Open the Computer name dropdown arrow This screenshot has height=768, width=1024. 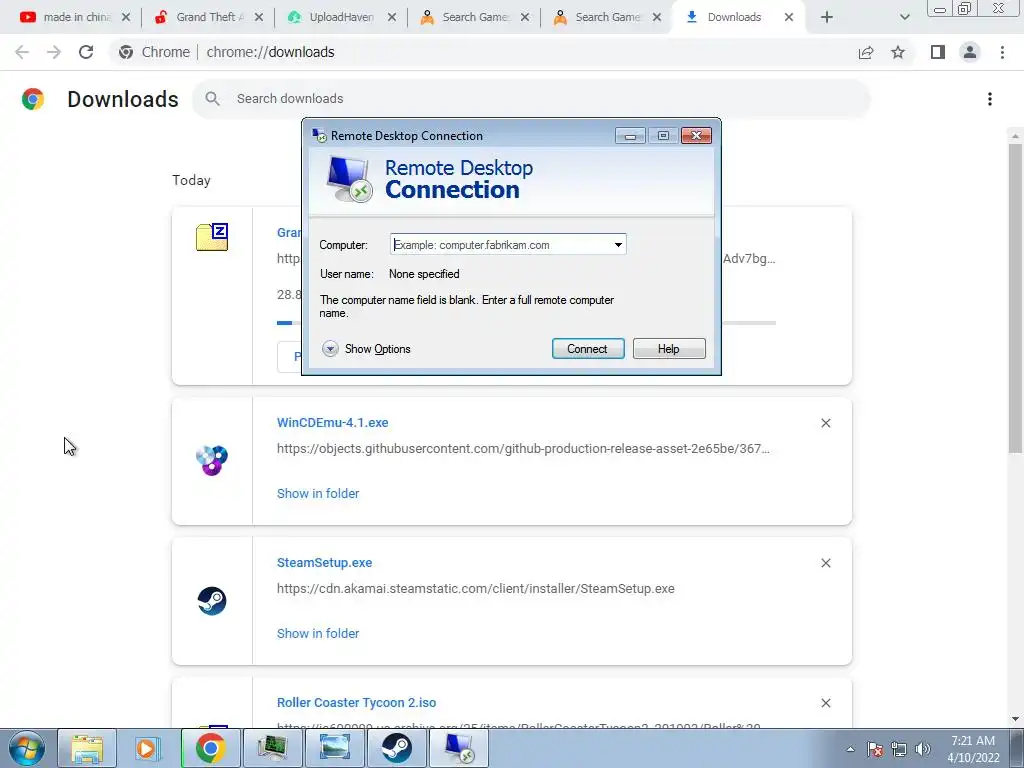[x=618, y=245]
